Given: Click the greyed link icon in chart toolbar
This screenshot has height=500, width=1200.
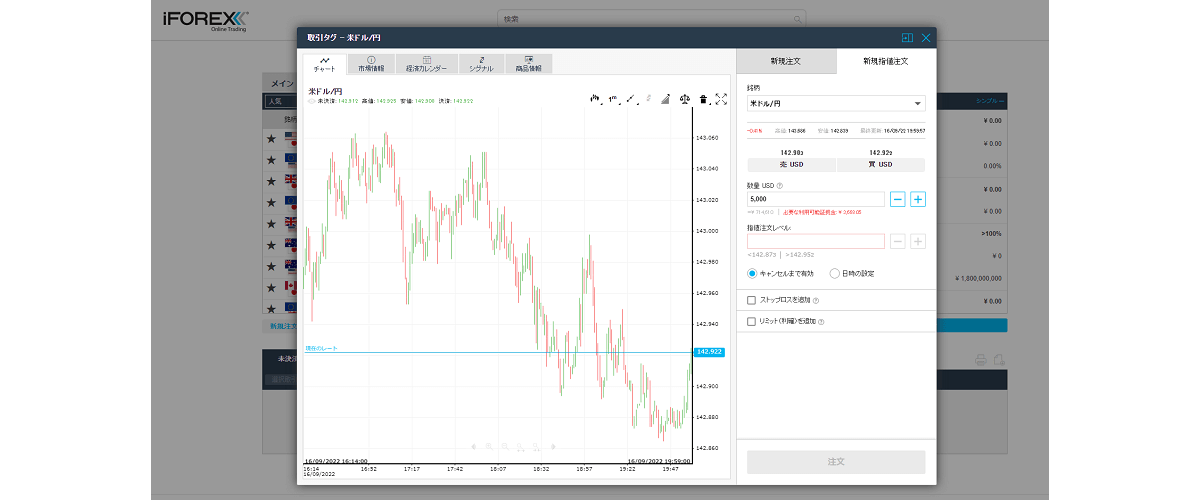Looking at the screenshot, I should [648, 98].
